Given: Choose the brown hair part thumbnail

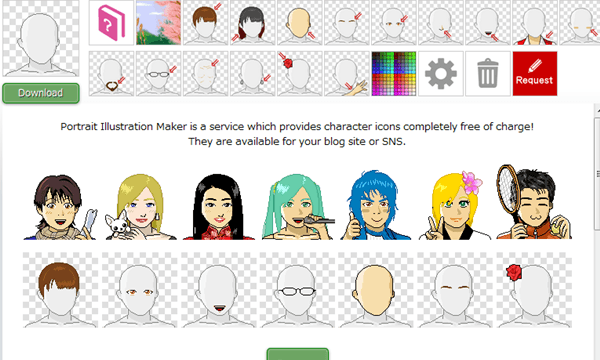Looking at the screenshot, I should point(60,290).
